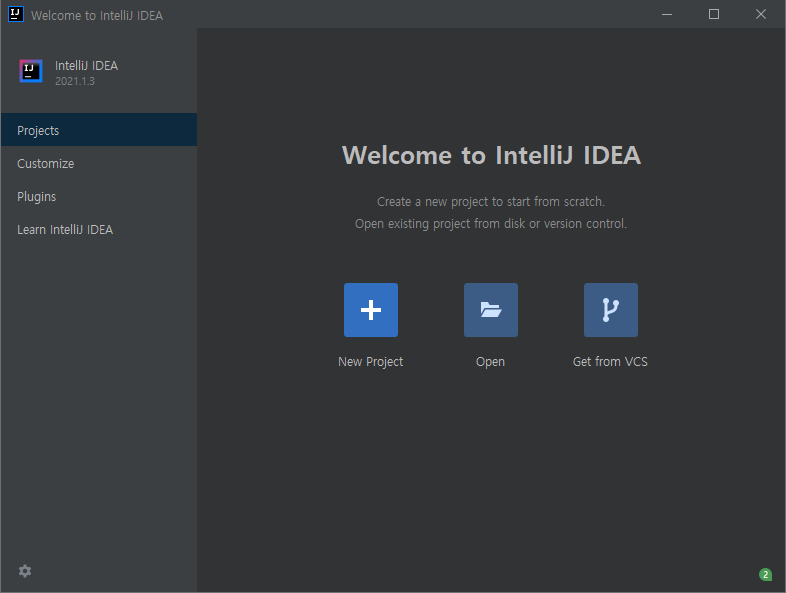
Task: Maximize the welcome window
Action: click(714, 15)
